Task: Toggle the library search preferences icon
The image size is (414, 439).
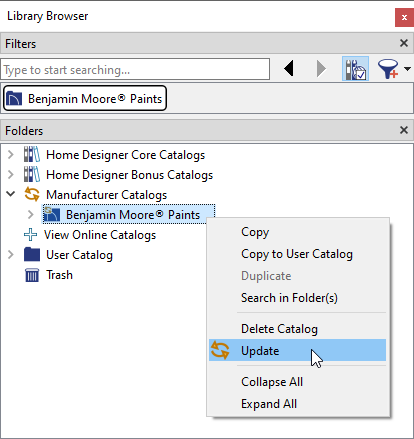Action: pos(355,69)
